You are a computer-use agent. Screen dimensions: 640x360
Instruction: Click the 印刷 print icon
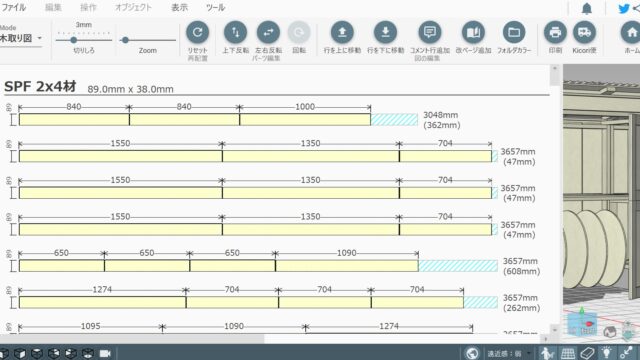(555, 32)
